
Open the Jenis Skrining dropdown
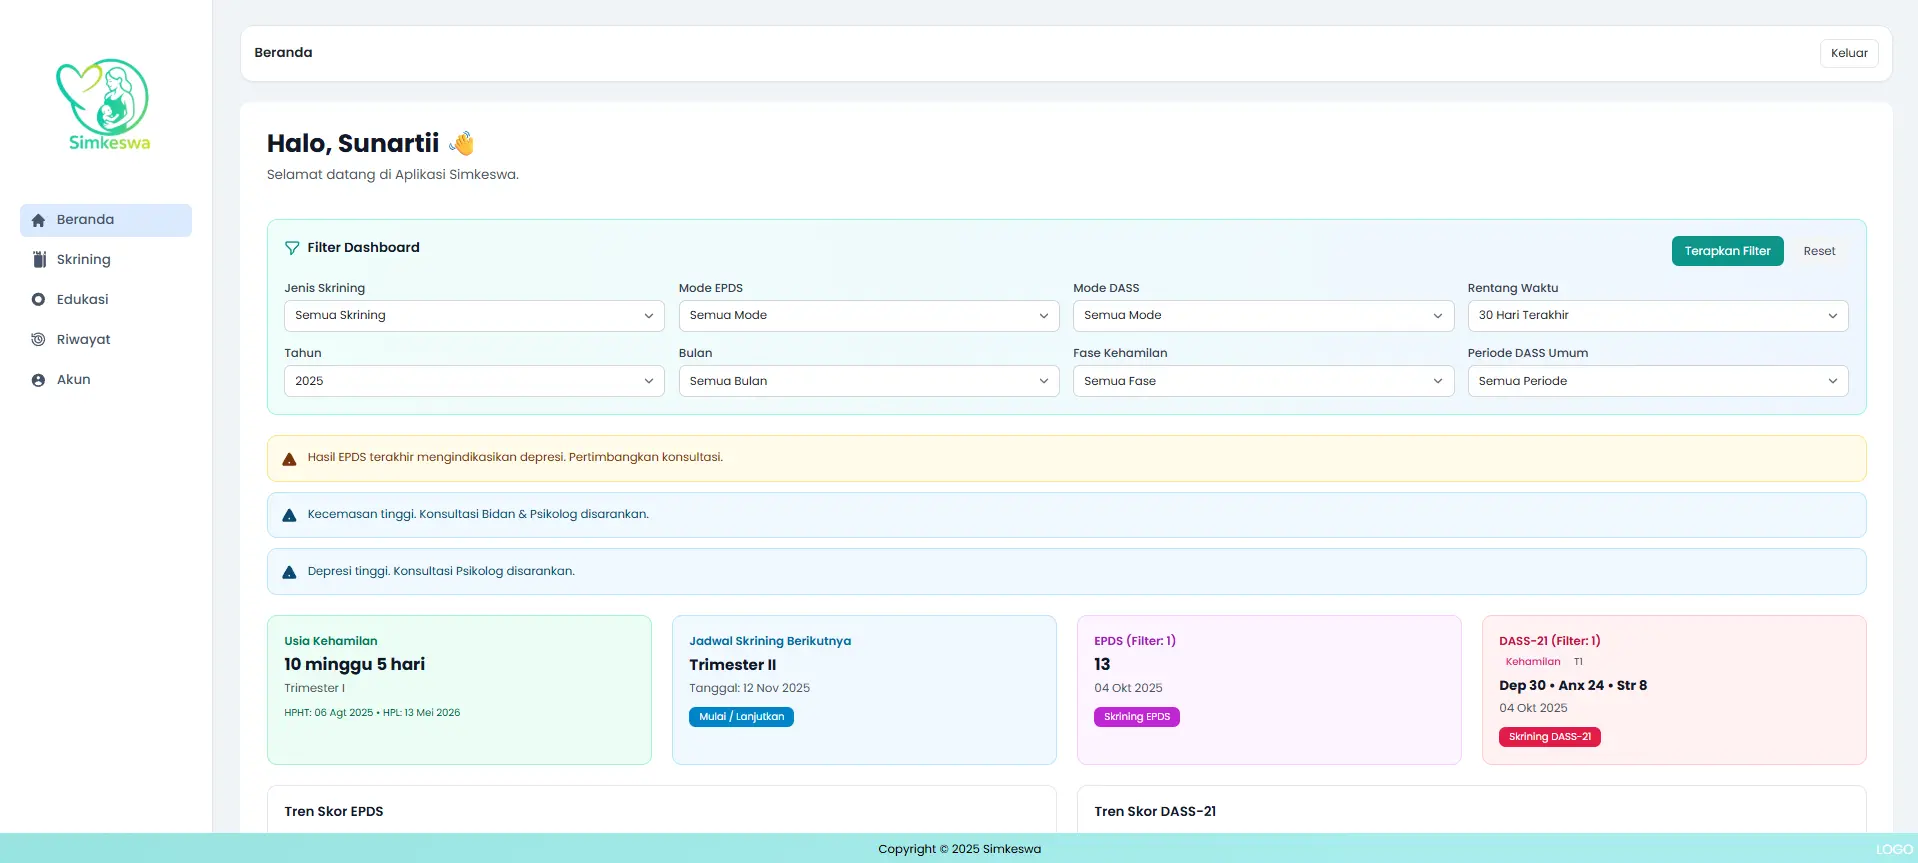coord(474,316)
